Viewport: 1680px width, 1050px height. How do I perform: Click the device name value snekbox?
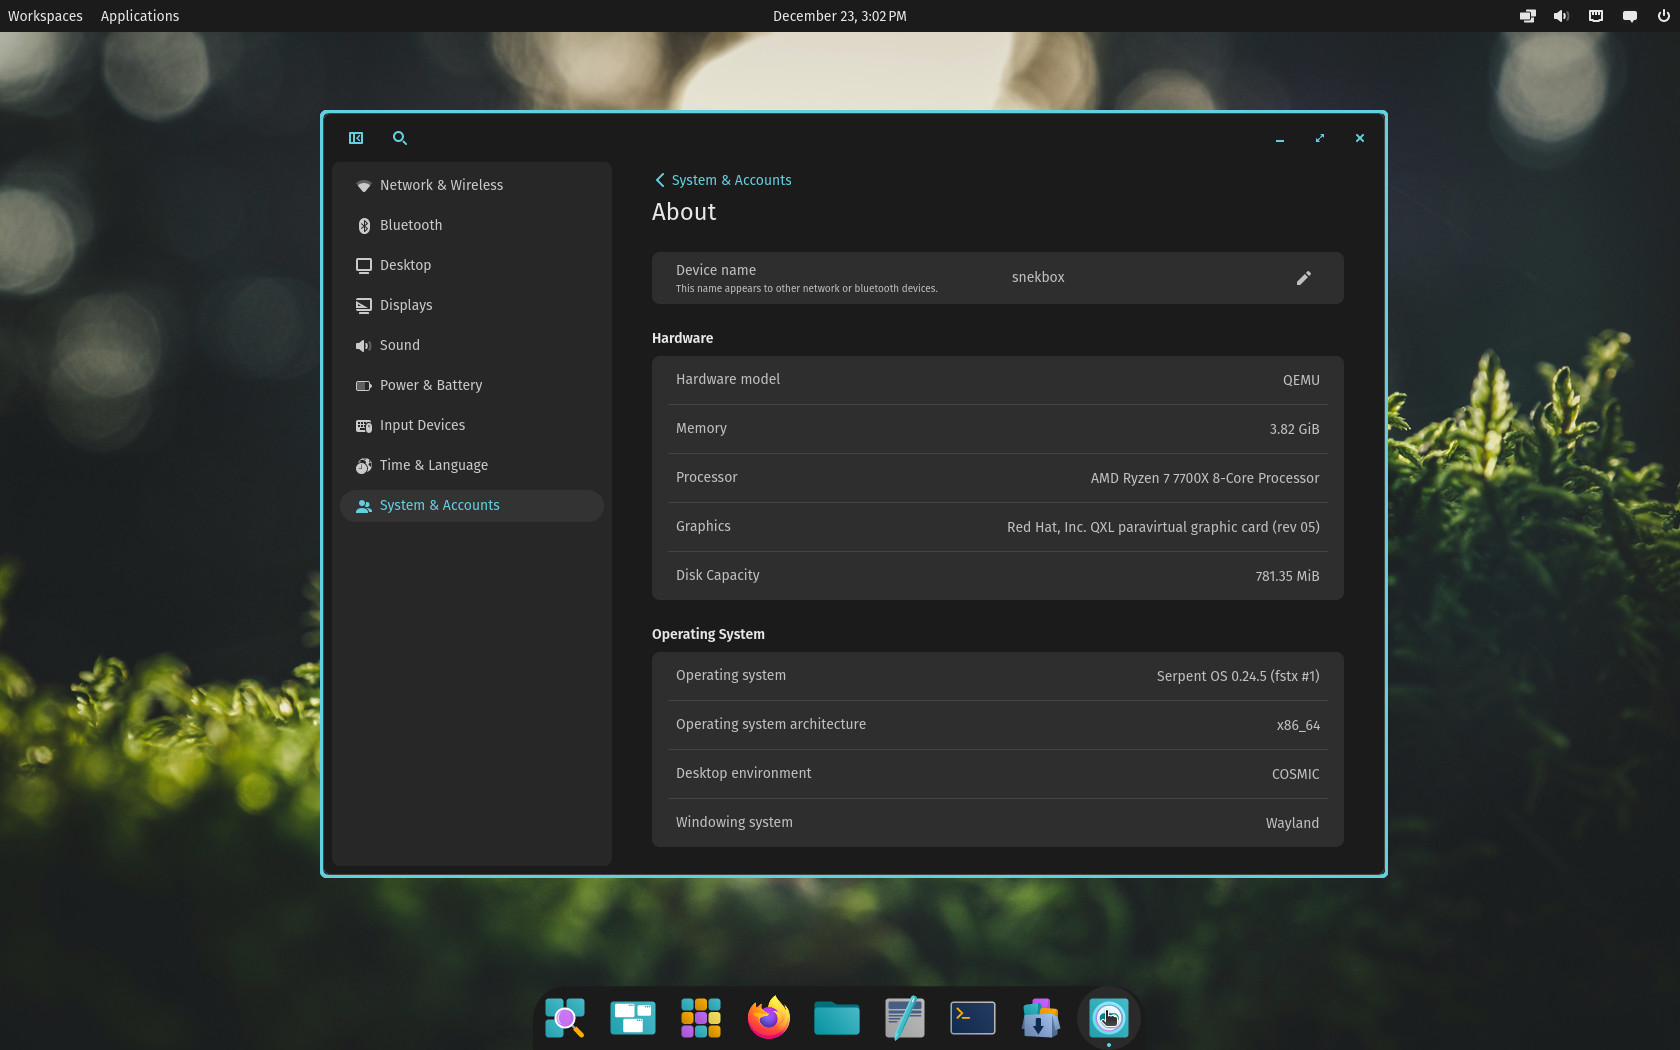[1038, 278]
